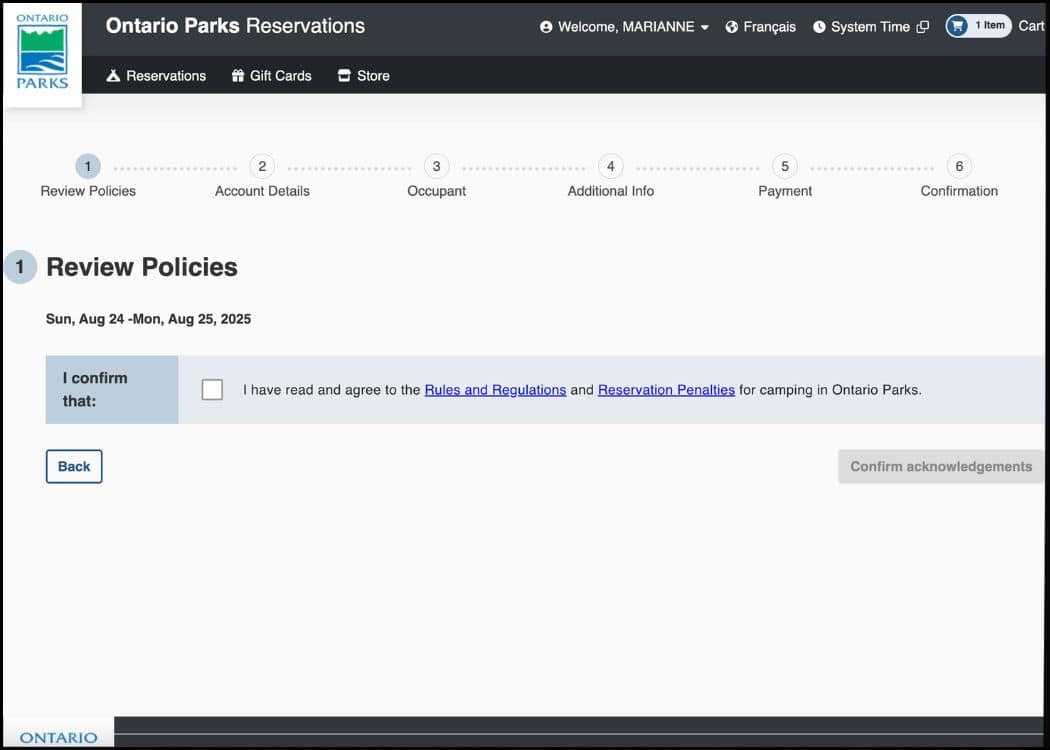Select step 5 Payment

tap(785, 177)
